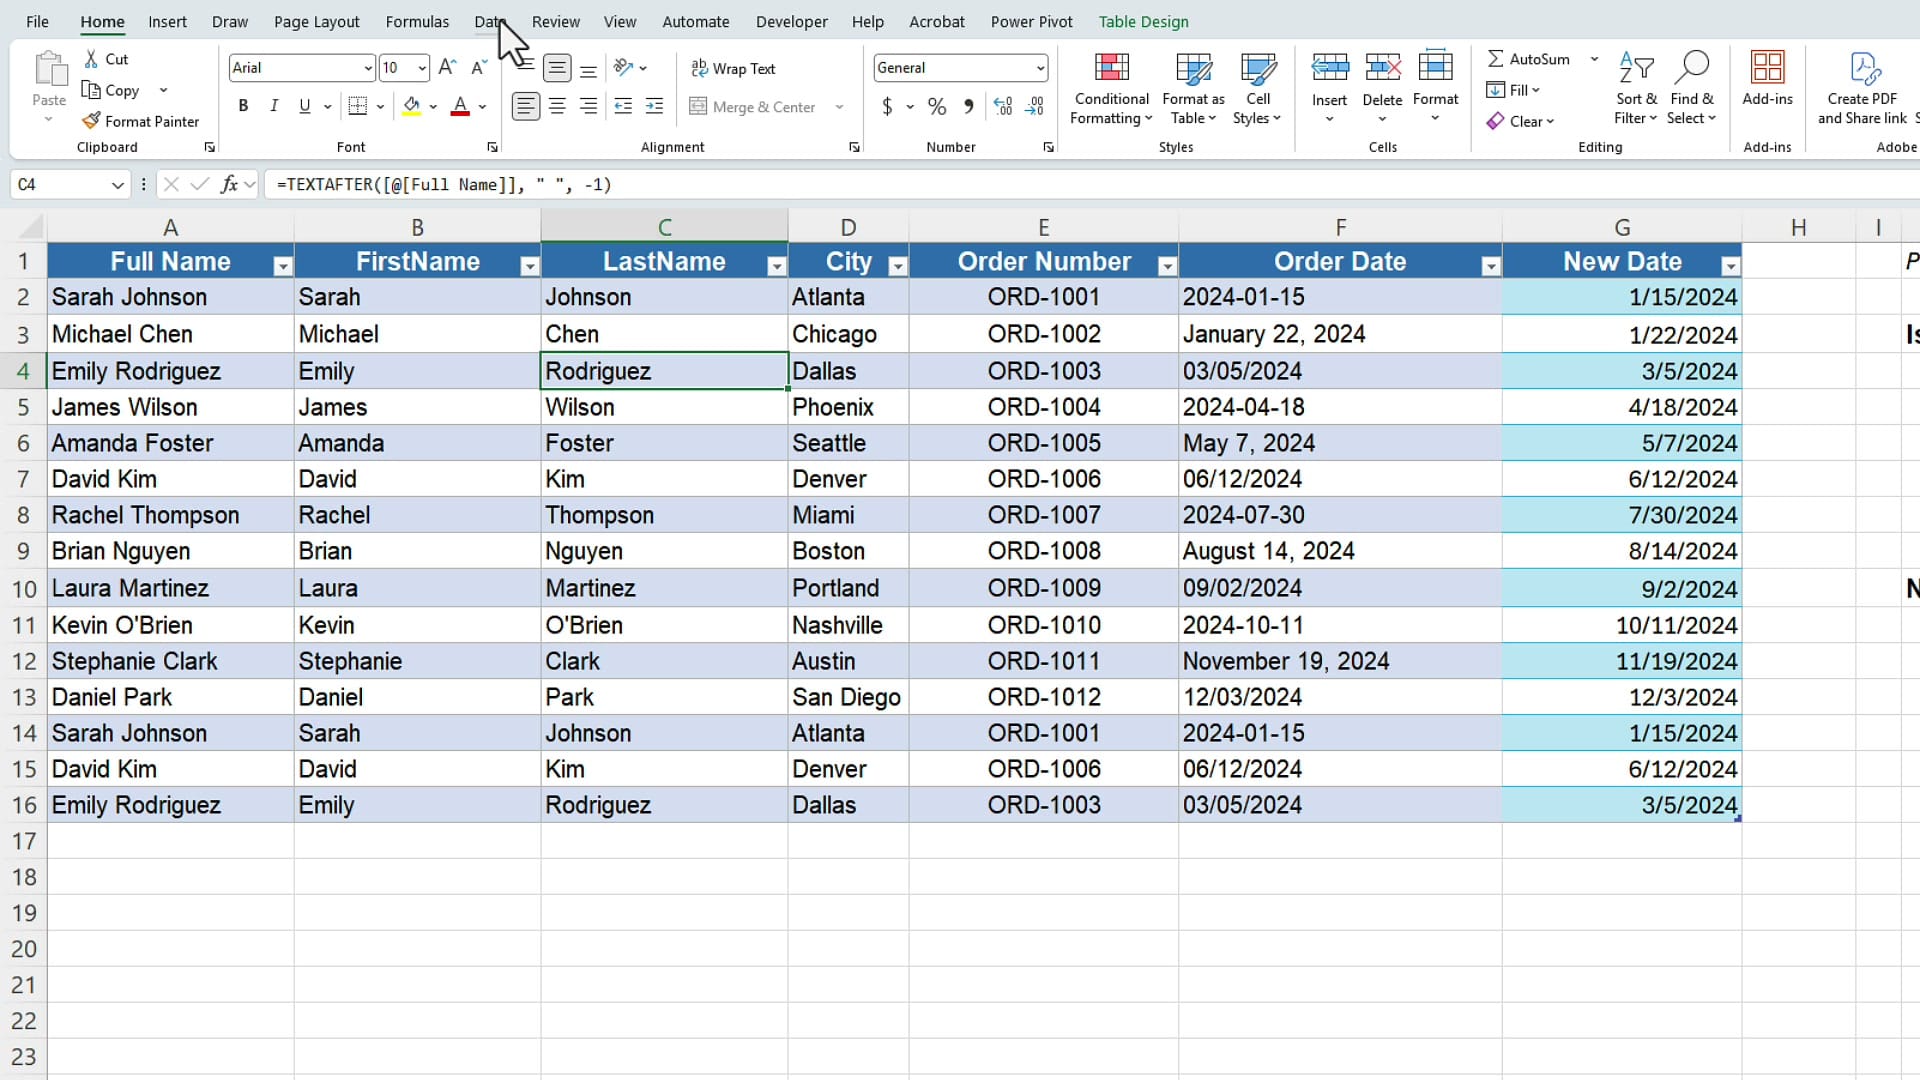Open the Order Date filter dropdown
Image resolution: width=1920 pixels, height=1080 pixels.
(1491, 265)
